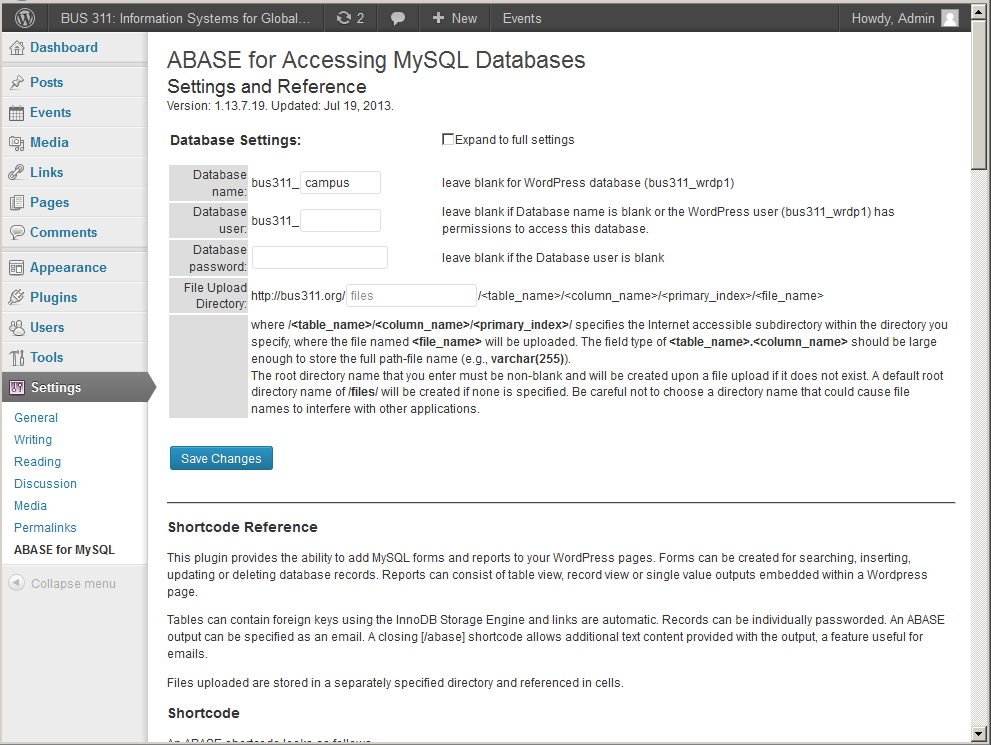Open Events in the top admin bar

522,18
